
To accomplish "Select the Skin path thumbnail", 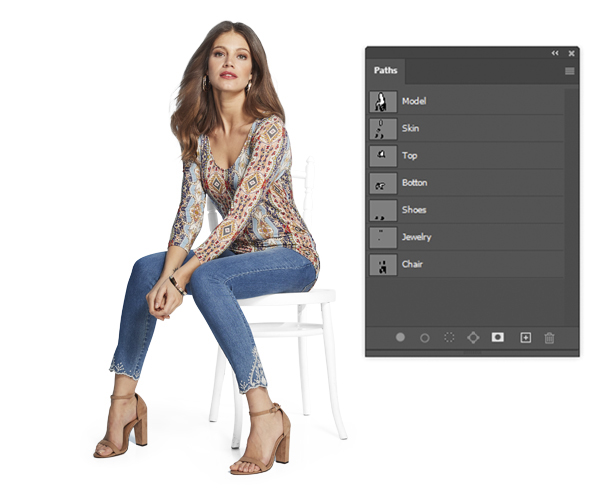I will [383, 129].
